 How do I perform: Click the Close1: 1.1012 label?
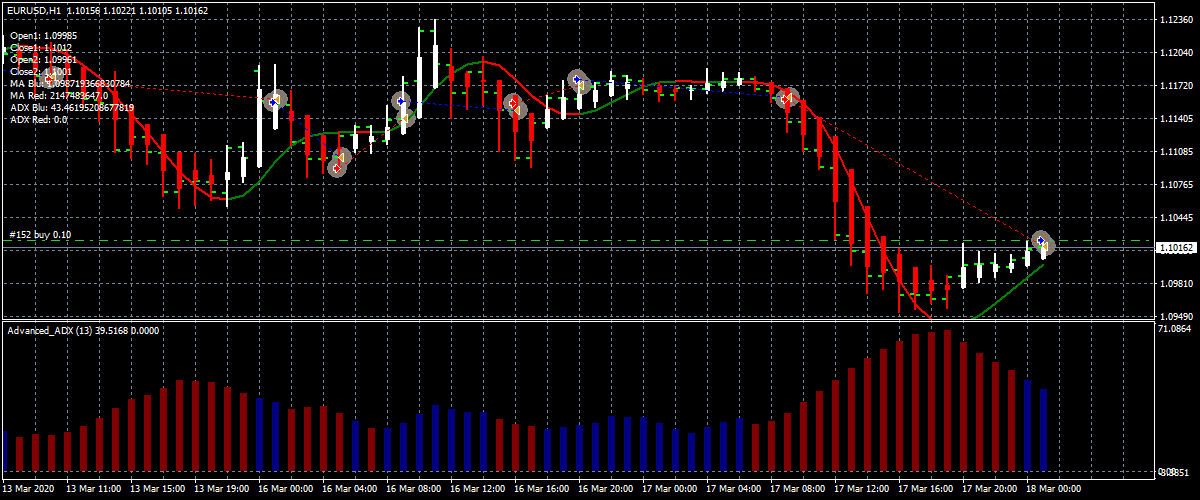coord(41,47)
